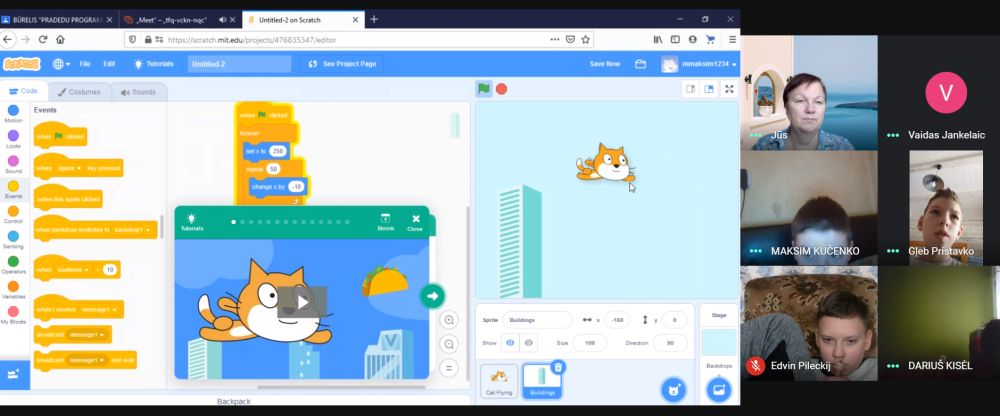The image size is (1000, 416).
Task: Show the sprite with the eye icon
Action: tap(510, 343)
